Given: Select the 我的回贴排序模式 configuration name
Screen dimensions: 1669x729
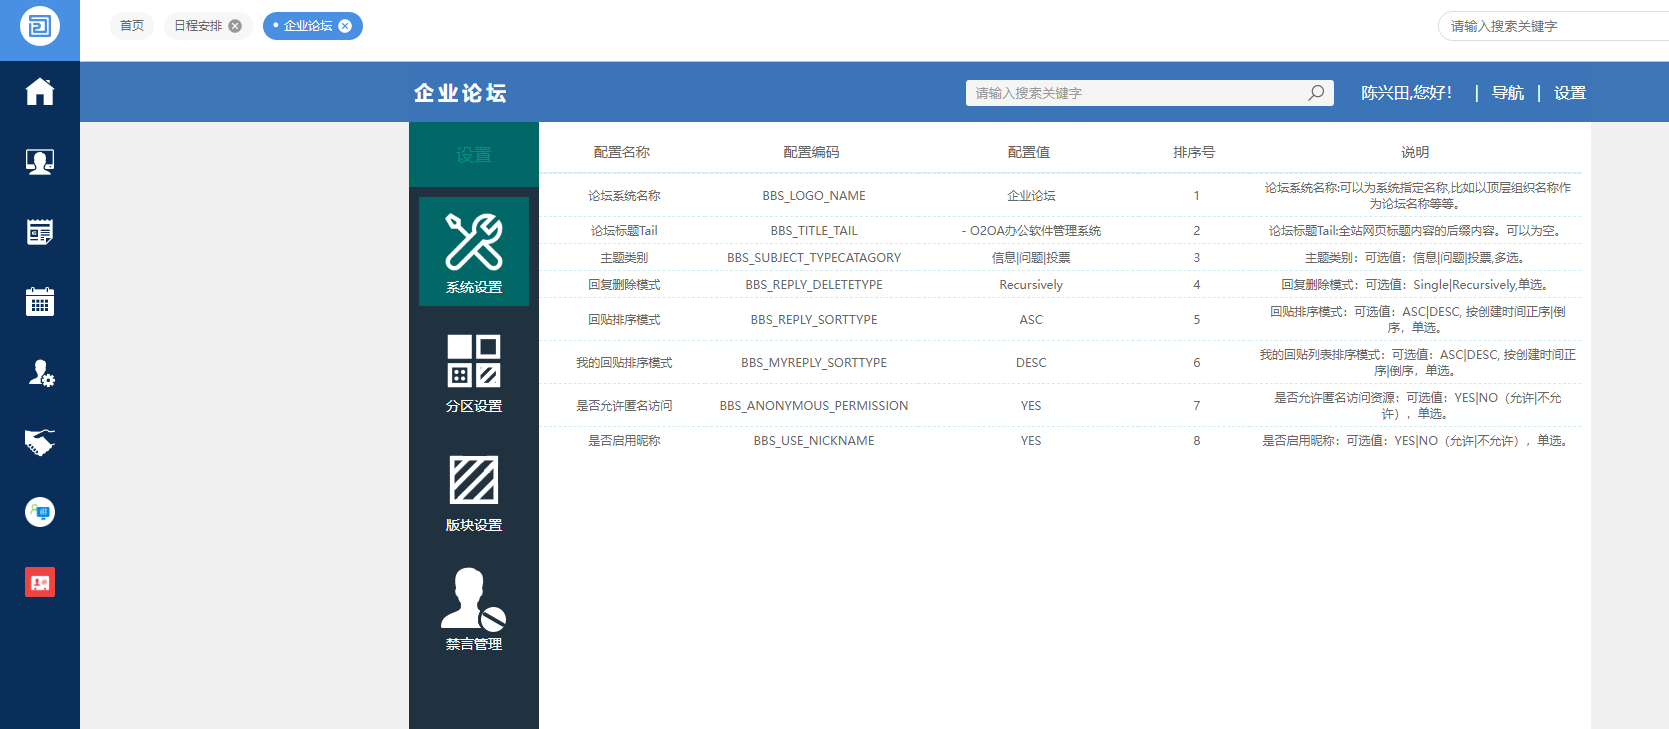Looking at the screenshot, I should (624, 363).
